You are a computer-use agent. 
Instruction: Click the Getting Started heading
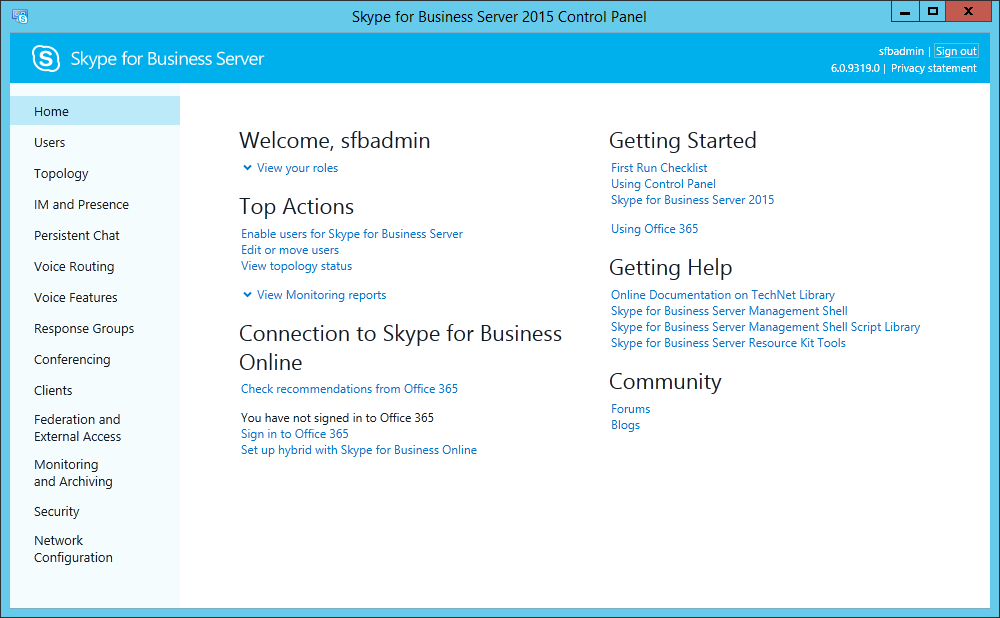pyautogui.click(x=682, y=140)
